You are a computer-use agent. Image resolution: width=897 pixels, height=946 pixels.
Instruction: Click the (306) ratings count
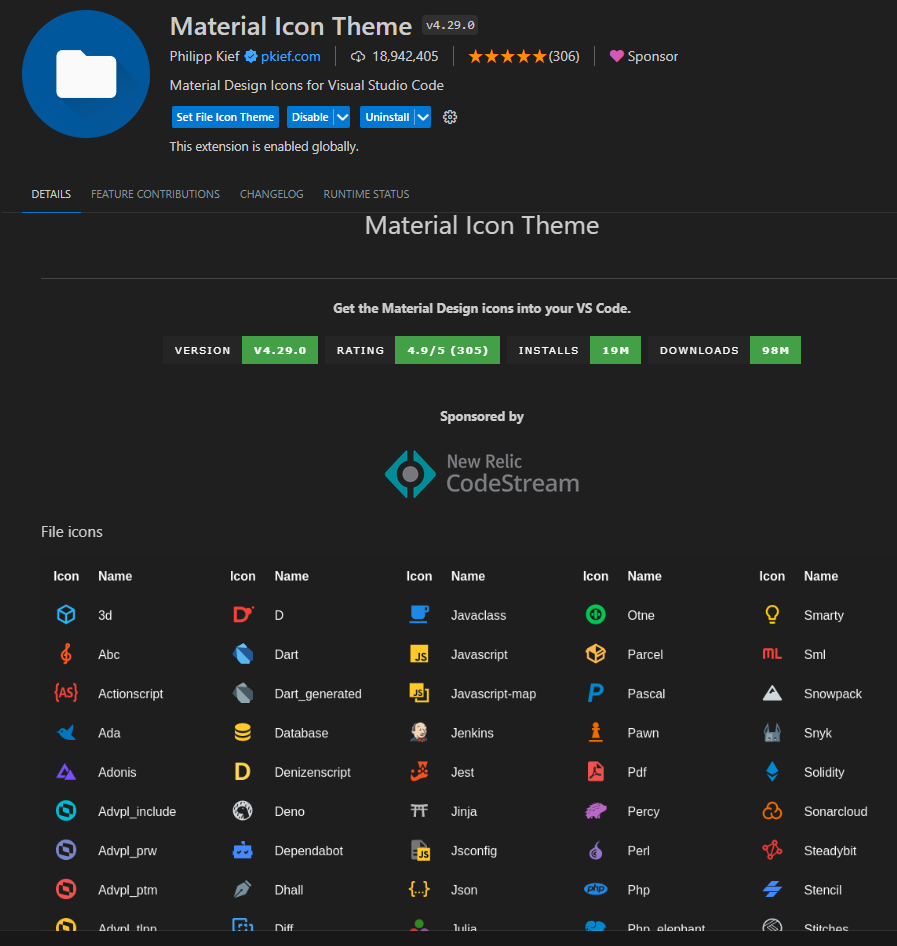pos(564,57)
